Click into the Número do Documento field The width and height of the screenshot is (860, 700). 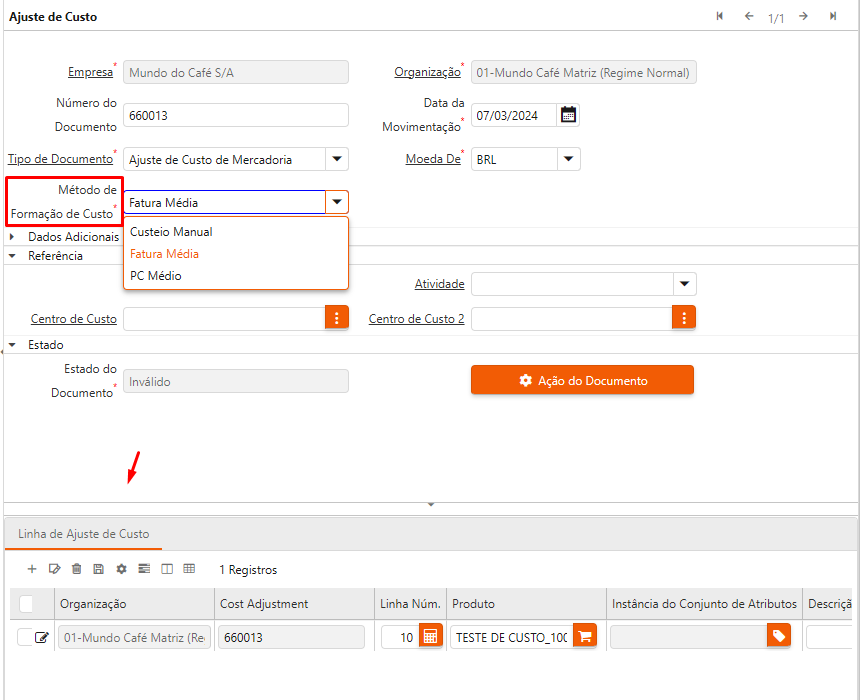235,115
